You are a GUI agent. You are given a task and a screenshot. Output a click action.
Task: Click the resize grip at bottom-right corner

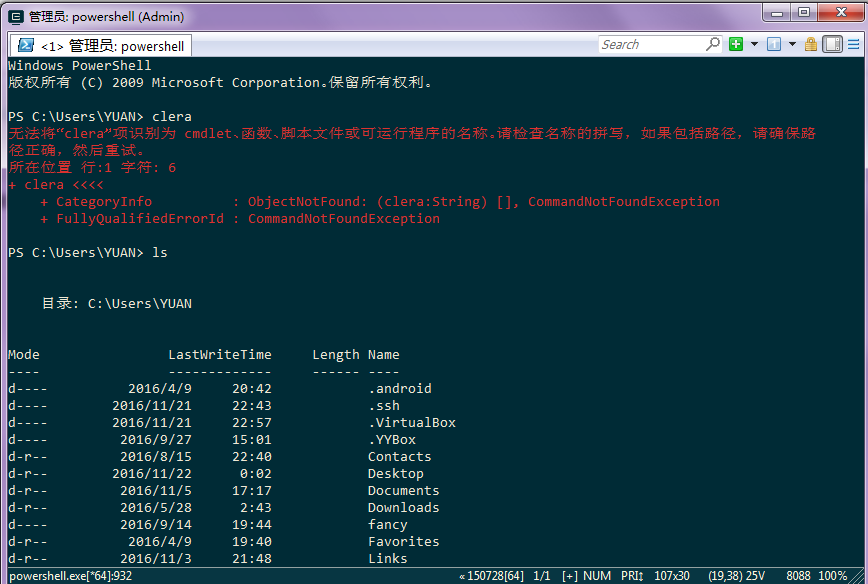pos(857,577)
